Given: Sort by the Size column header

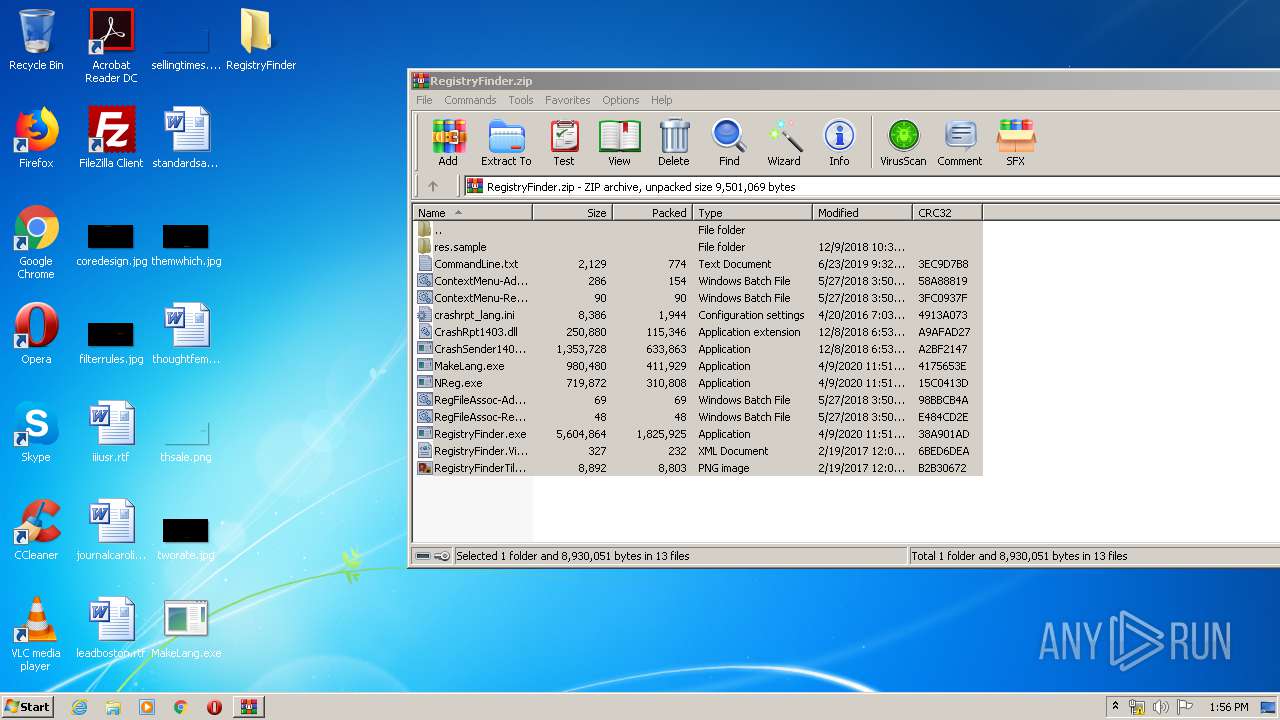Looking at the screenshot, I should coord(572,213).
